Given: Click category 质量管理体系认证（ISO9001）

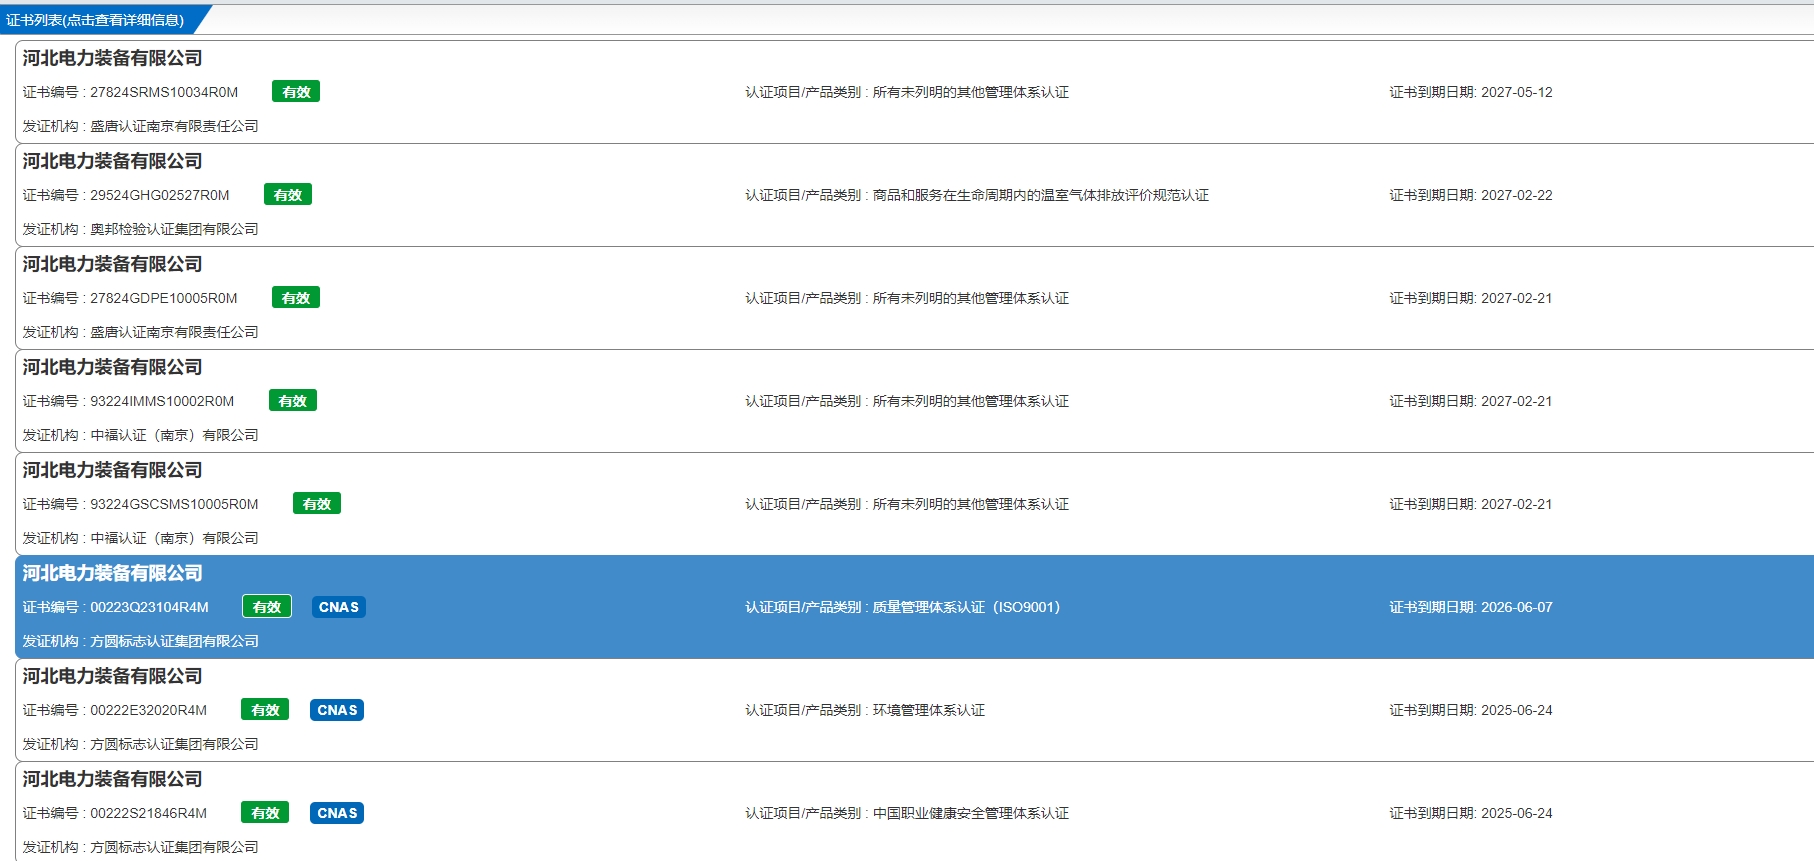Looking at the screenshot, I should pyautogui.click(x=966, y=607).
